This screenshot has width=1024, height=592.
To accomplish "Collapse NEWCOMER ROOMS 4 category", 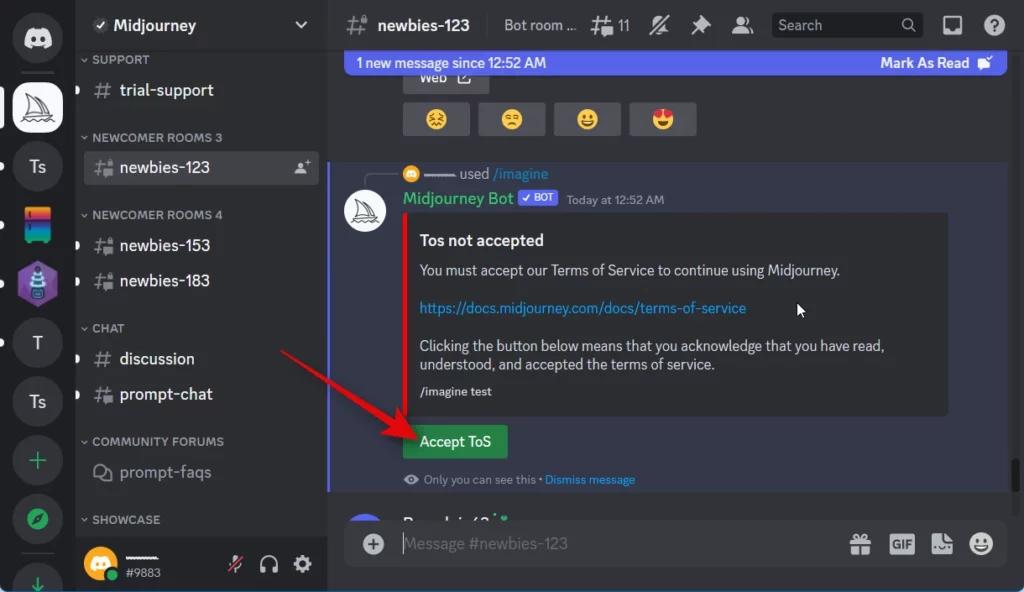I will (152, 215).
